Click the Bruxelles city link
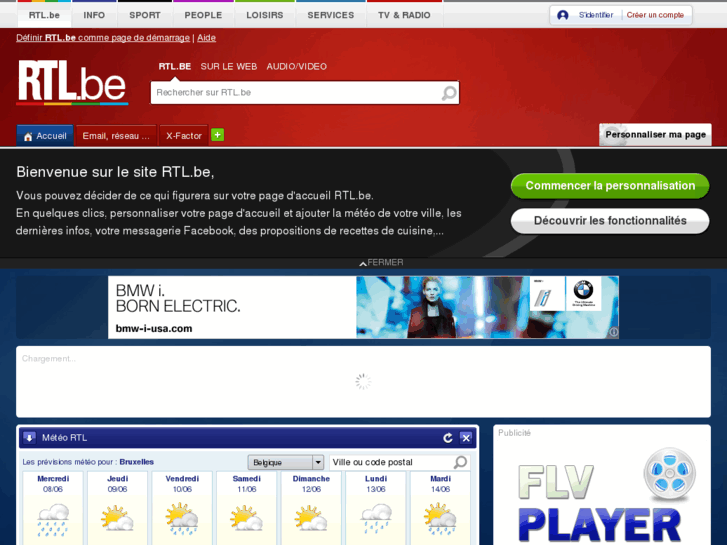727x545 pixels. tap(136, 462)
